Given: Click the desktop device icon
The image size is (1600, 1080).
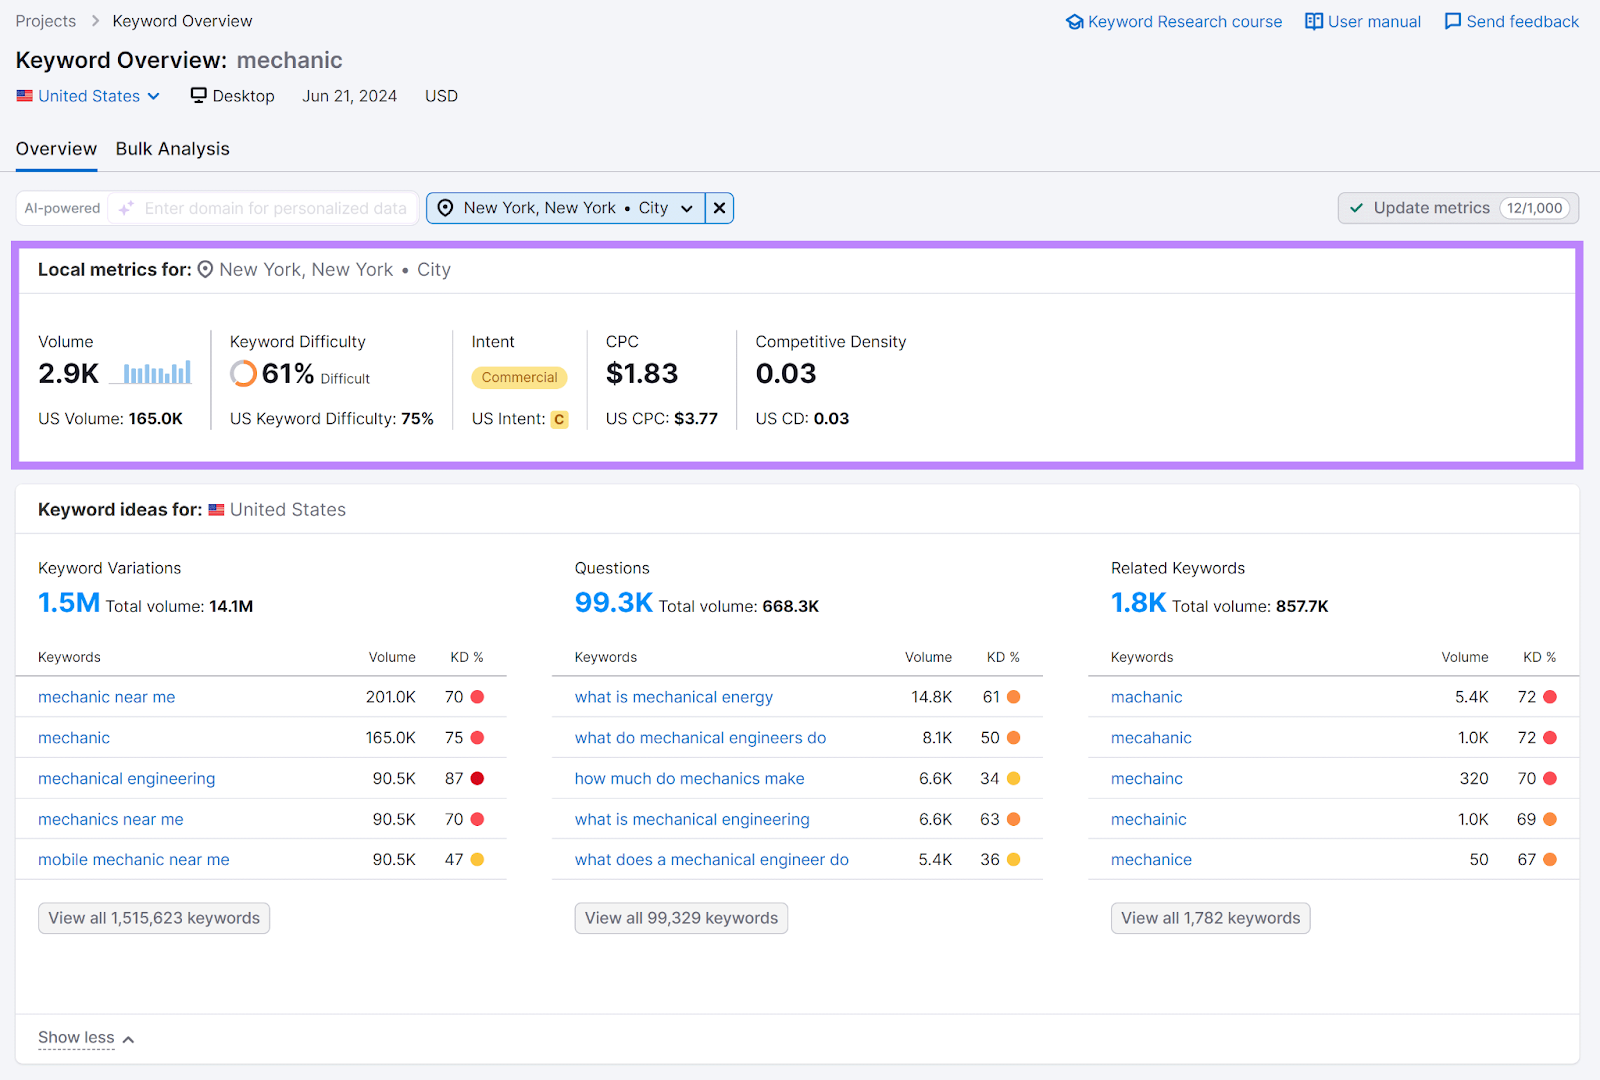Looking at the screenshot, I should coord(196,95).
